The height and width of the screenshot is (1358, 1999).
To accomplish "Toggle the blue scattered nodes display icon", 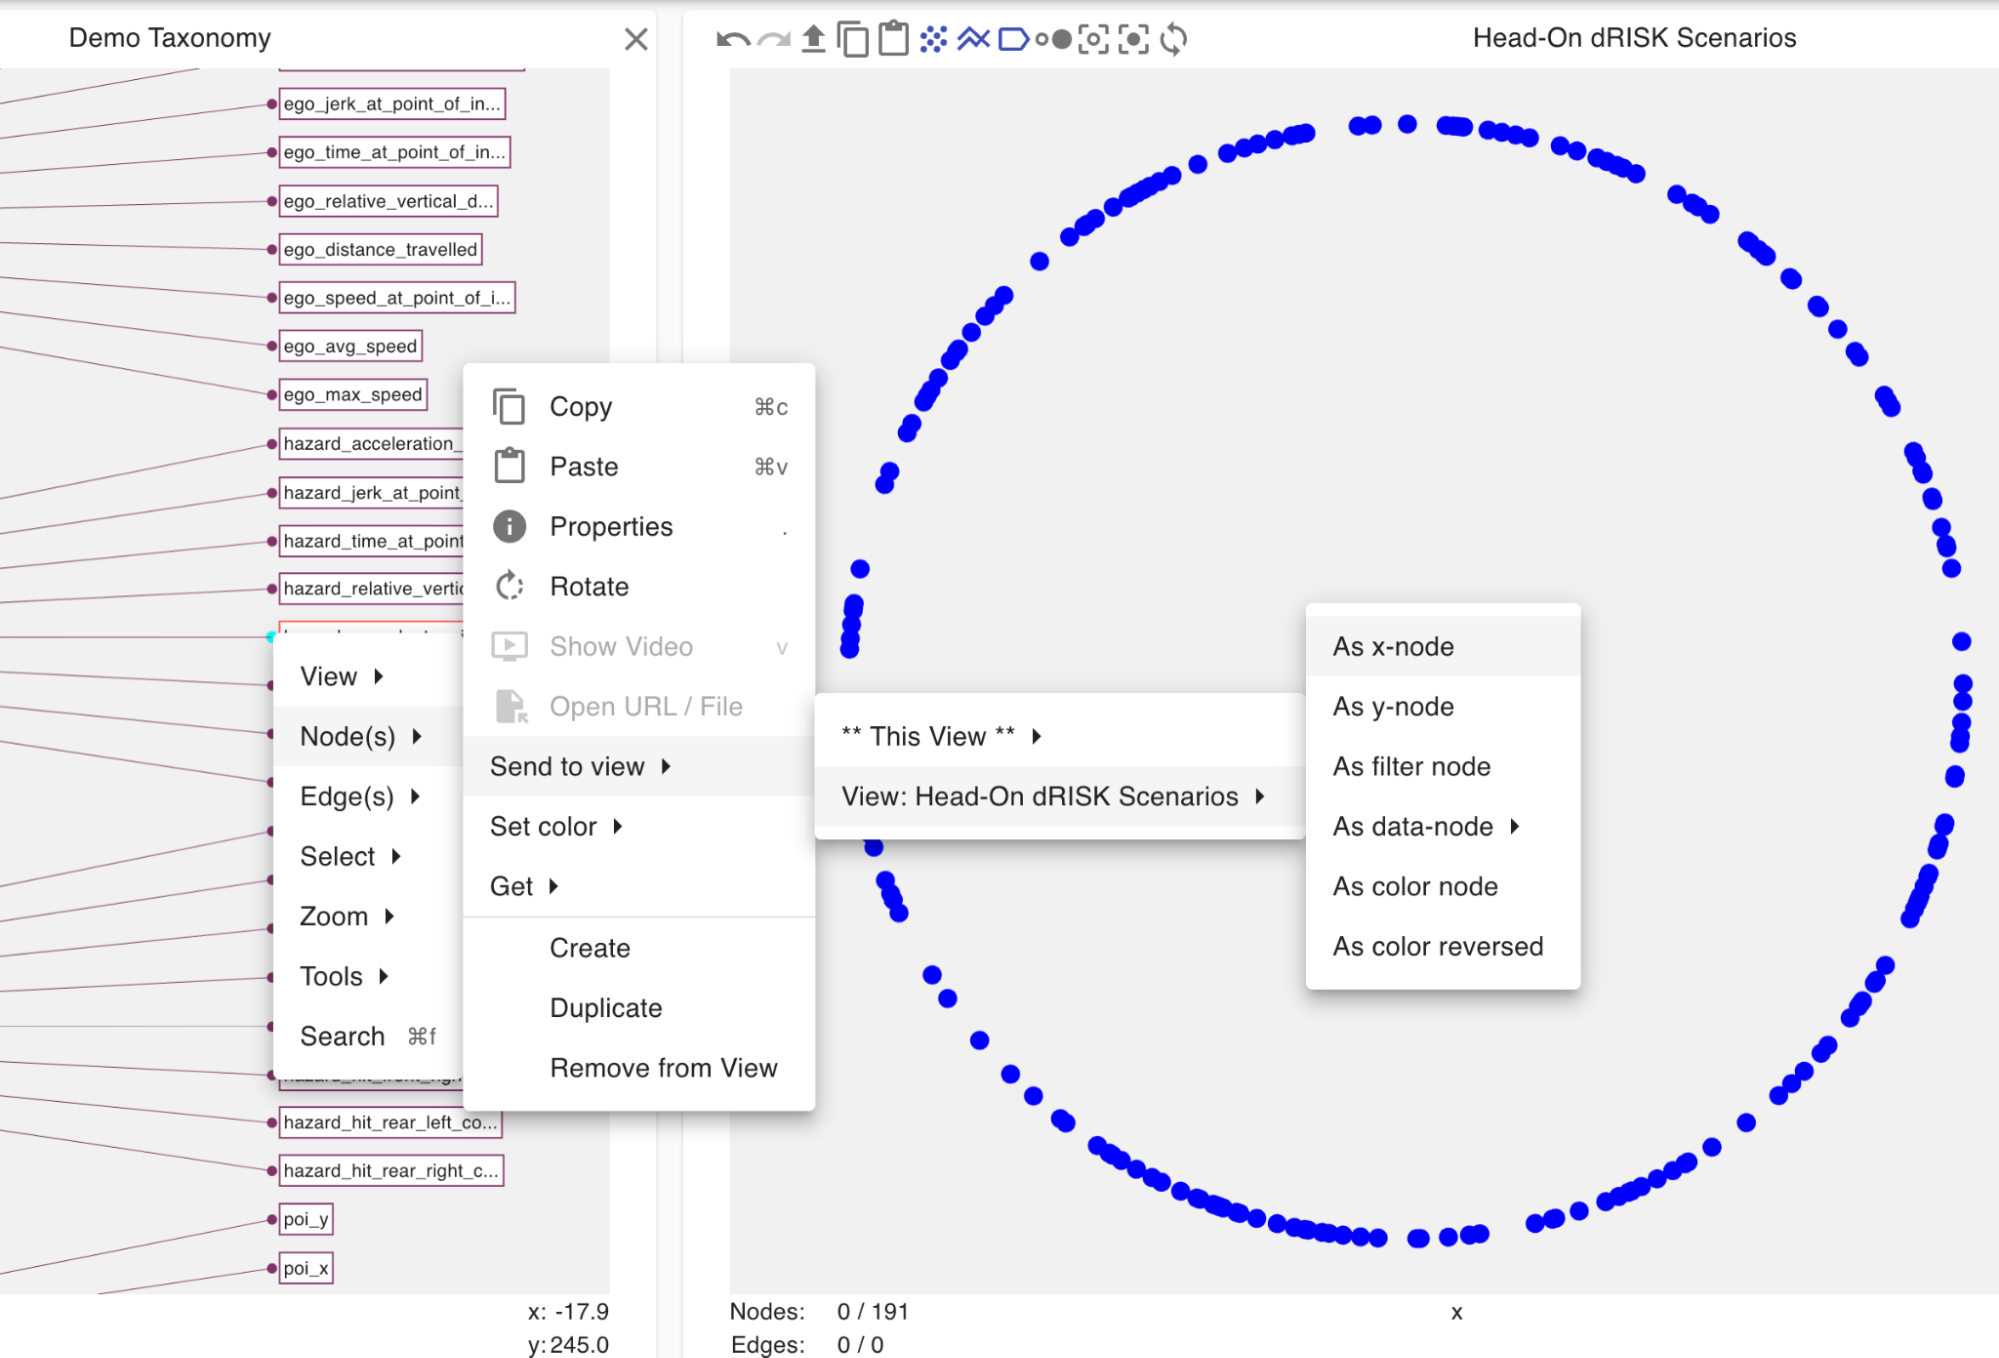I will [933, 39].
